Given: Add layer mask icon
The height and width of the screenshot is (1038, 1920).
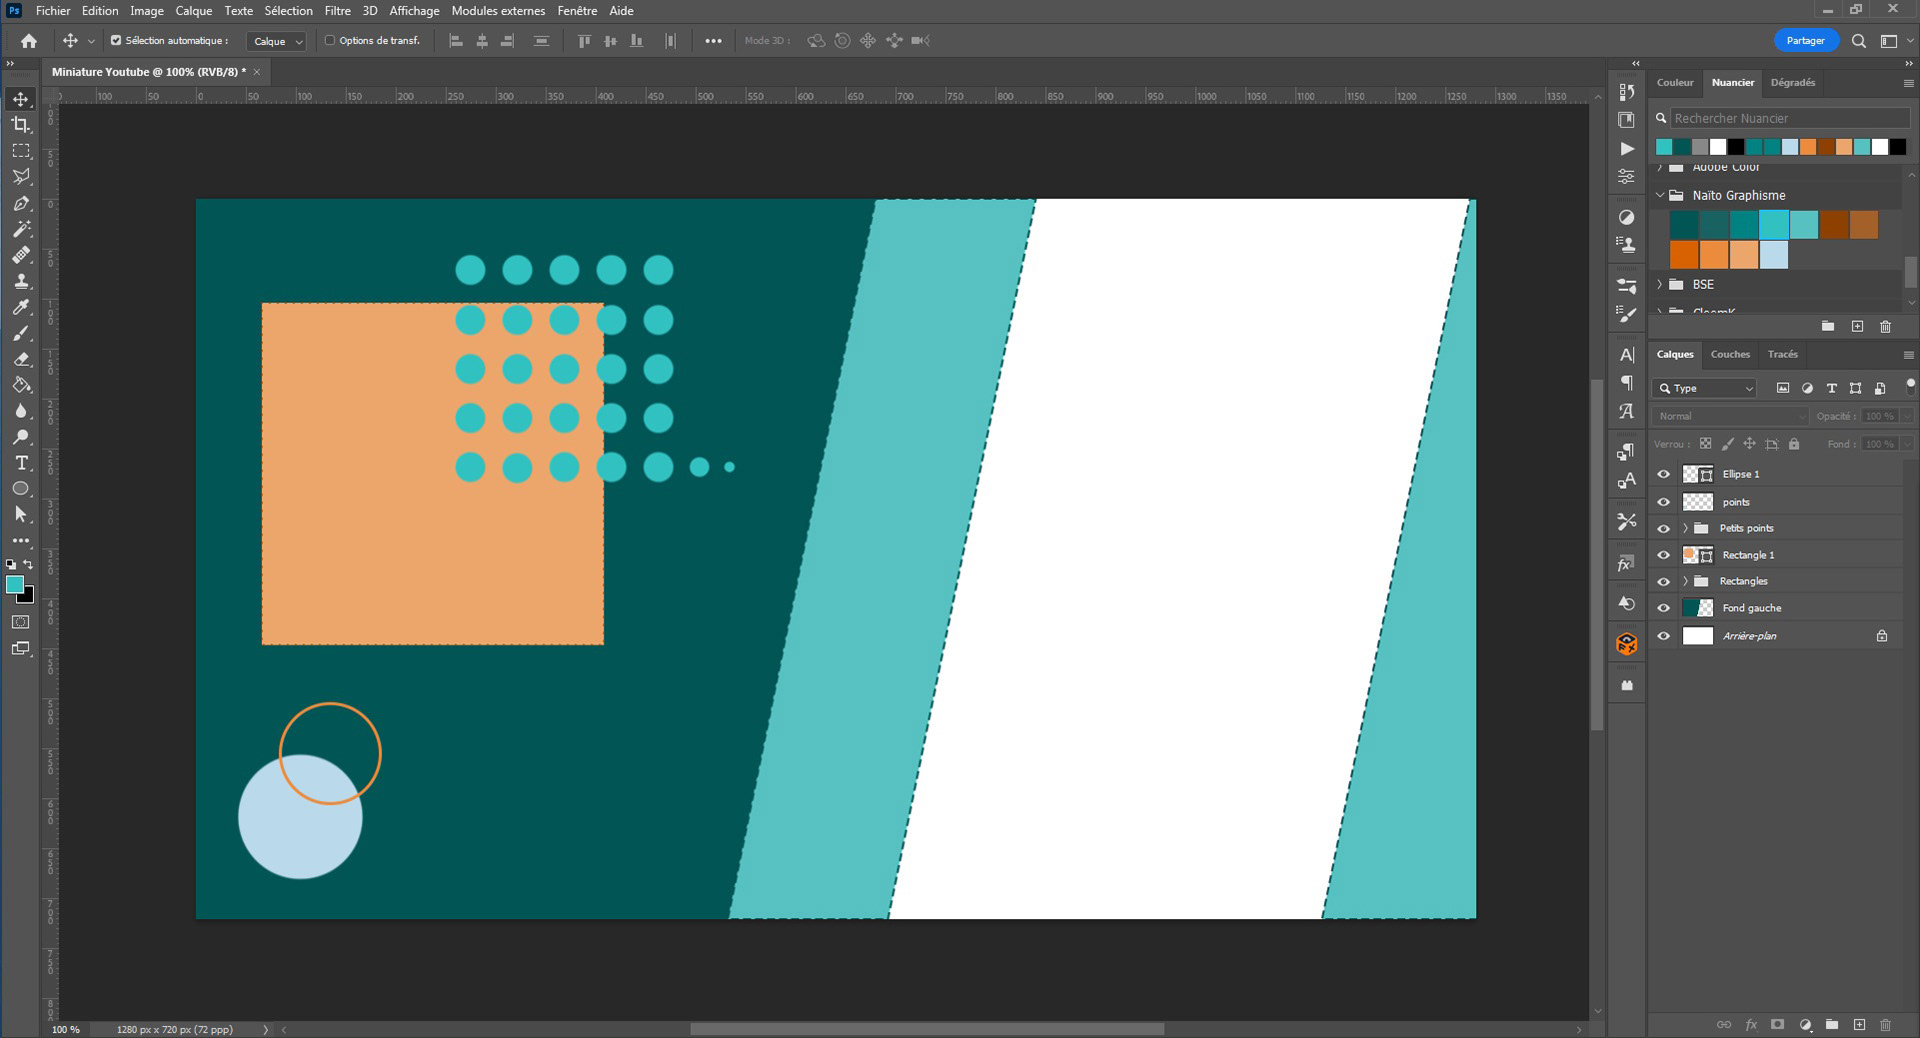Looking at the screenshot, I should click(x=1777, y=1025).
